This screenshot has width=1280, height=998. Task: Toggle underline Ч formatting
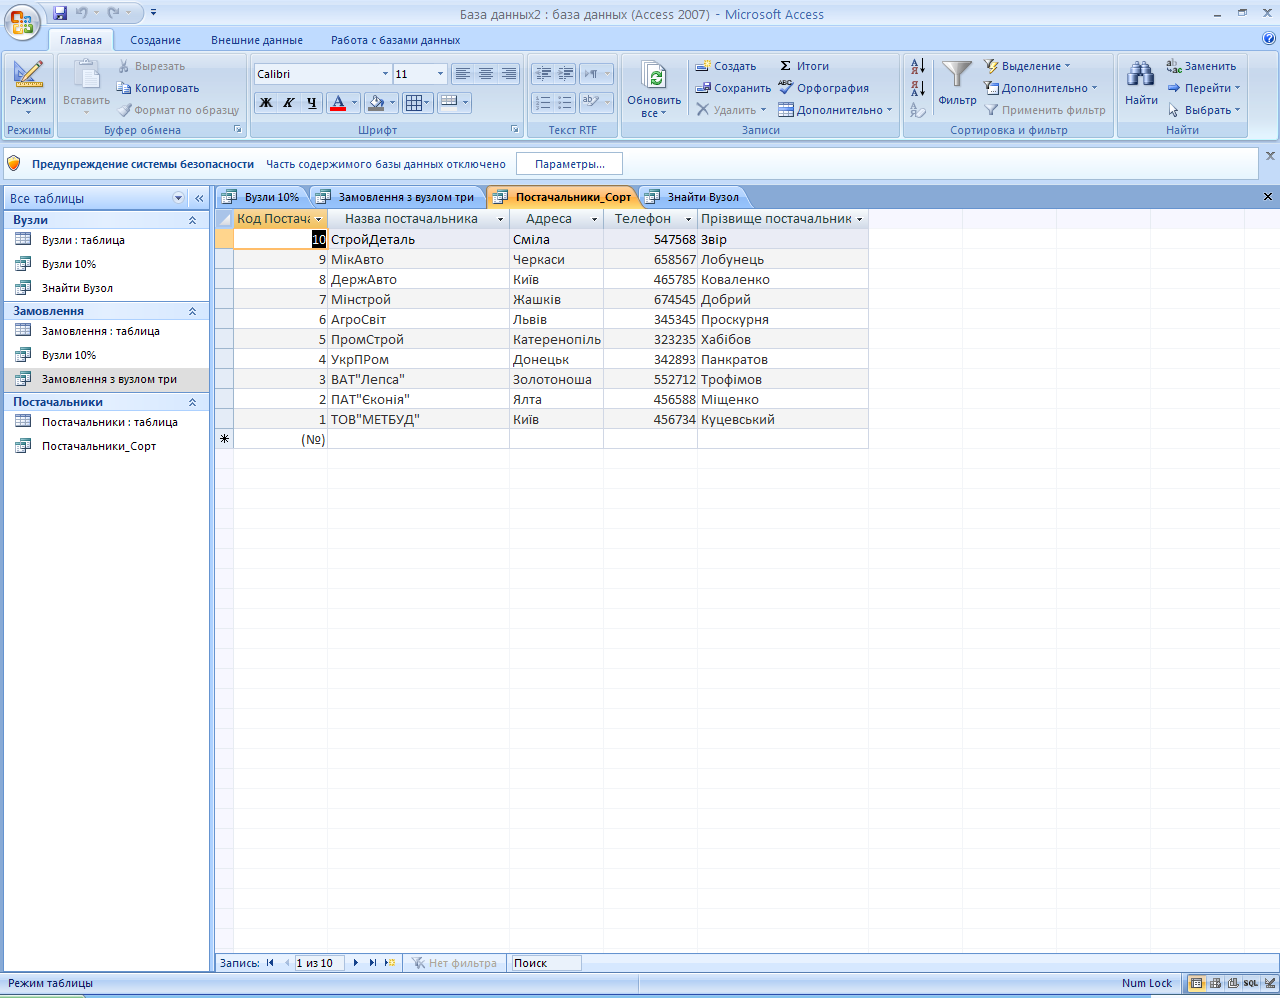tap(312, 102)
